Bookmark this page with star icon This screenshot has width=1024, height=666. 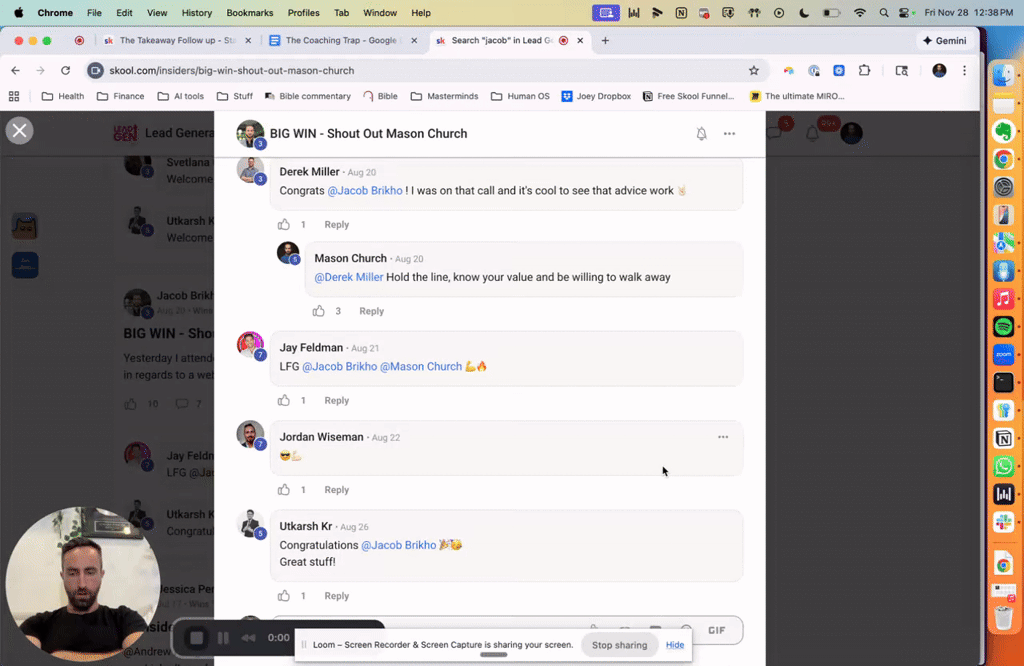(x=754, y=71)
